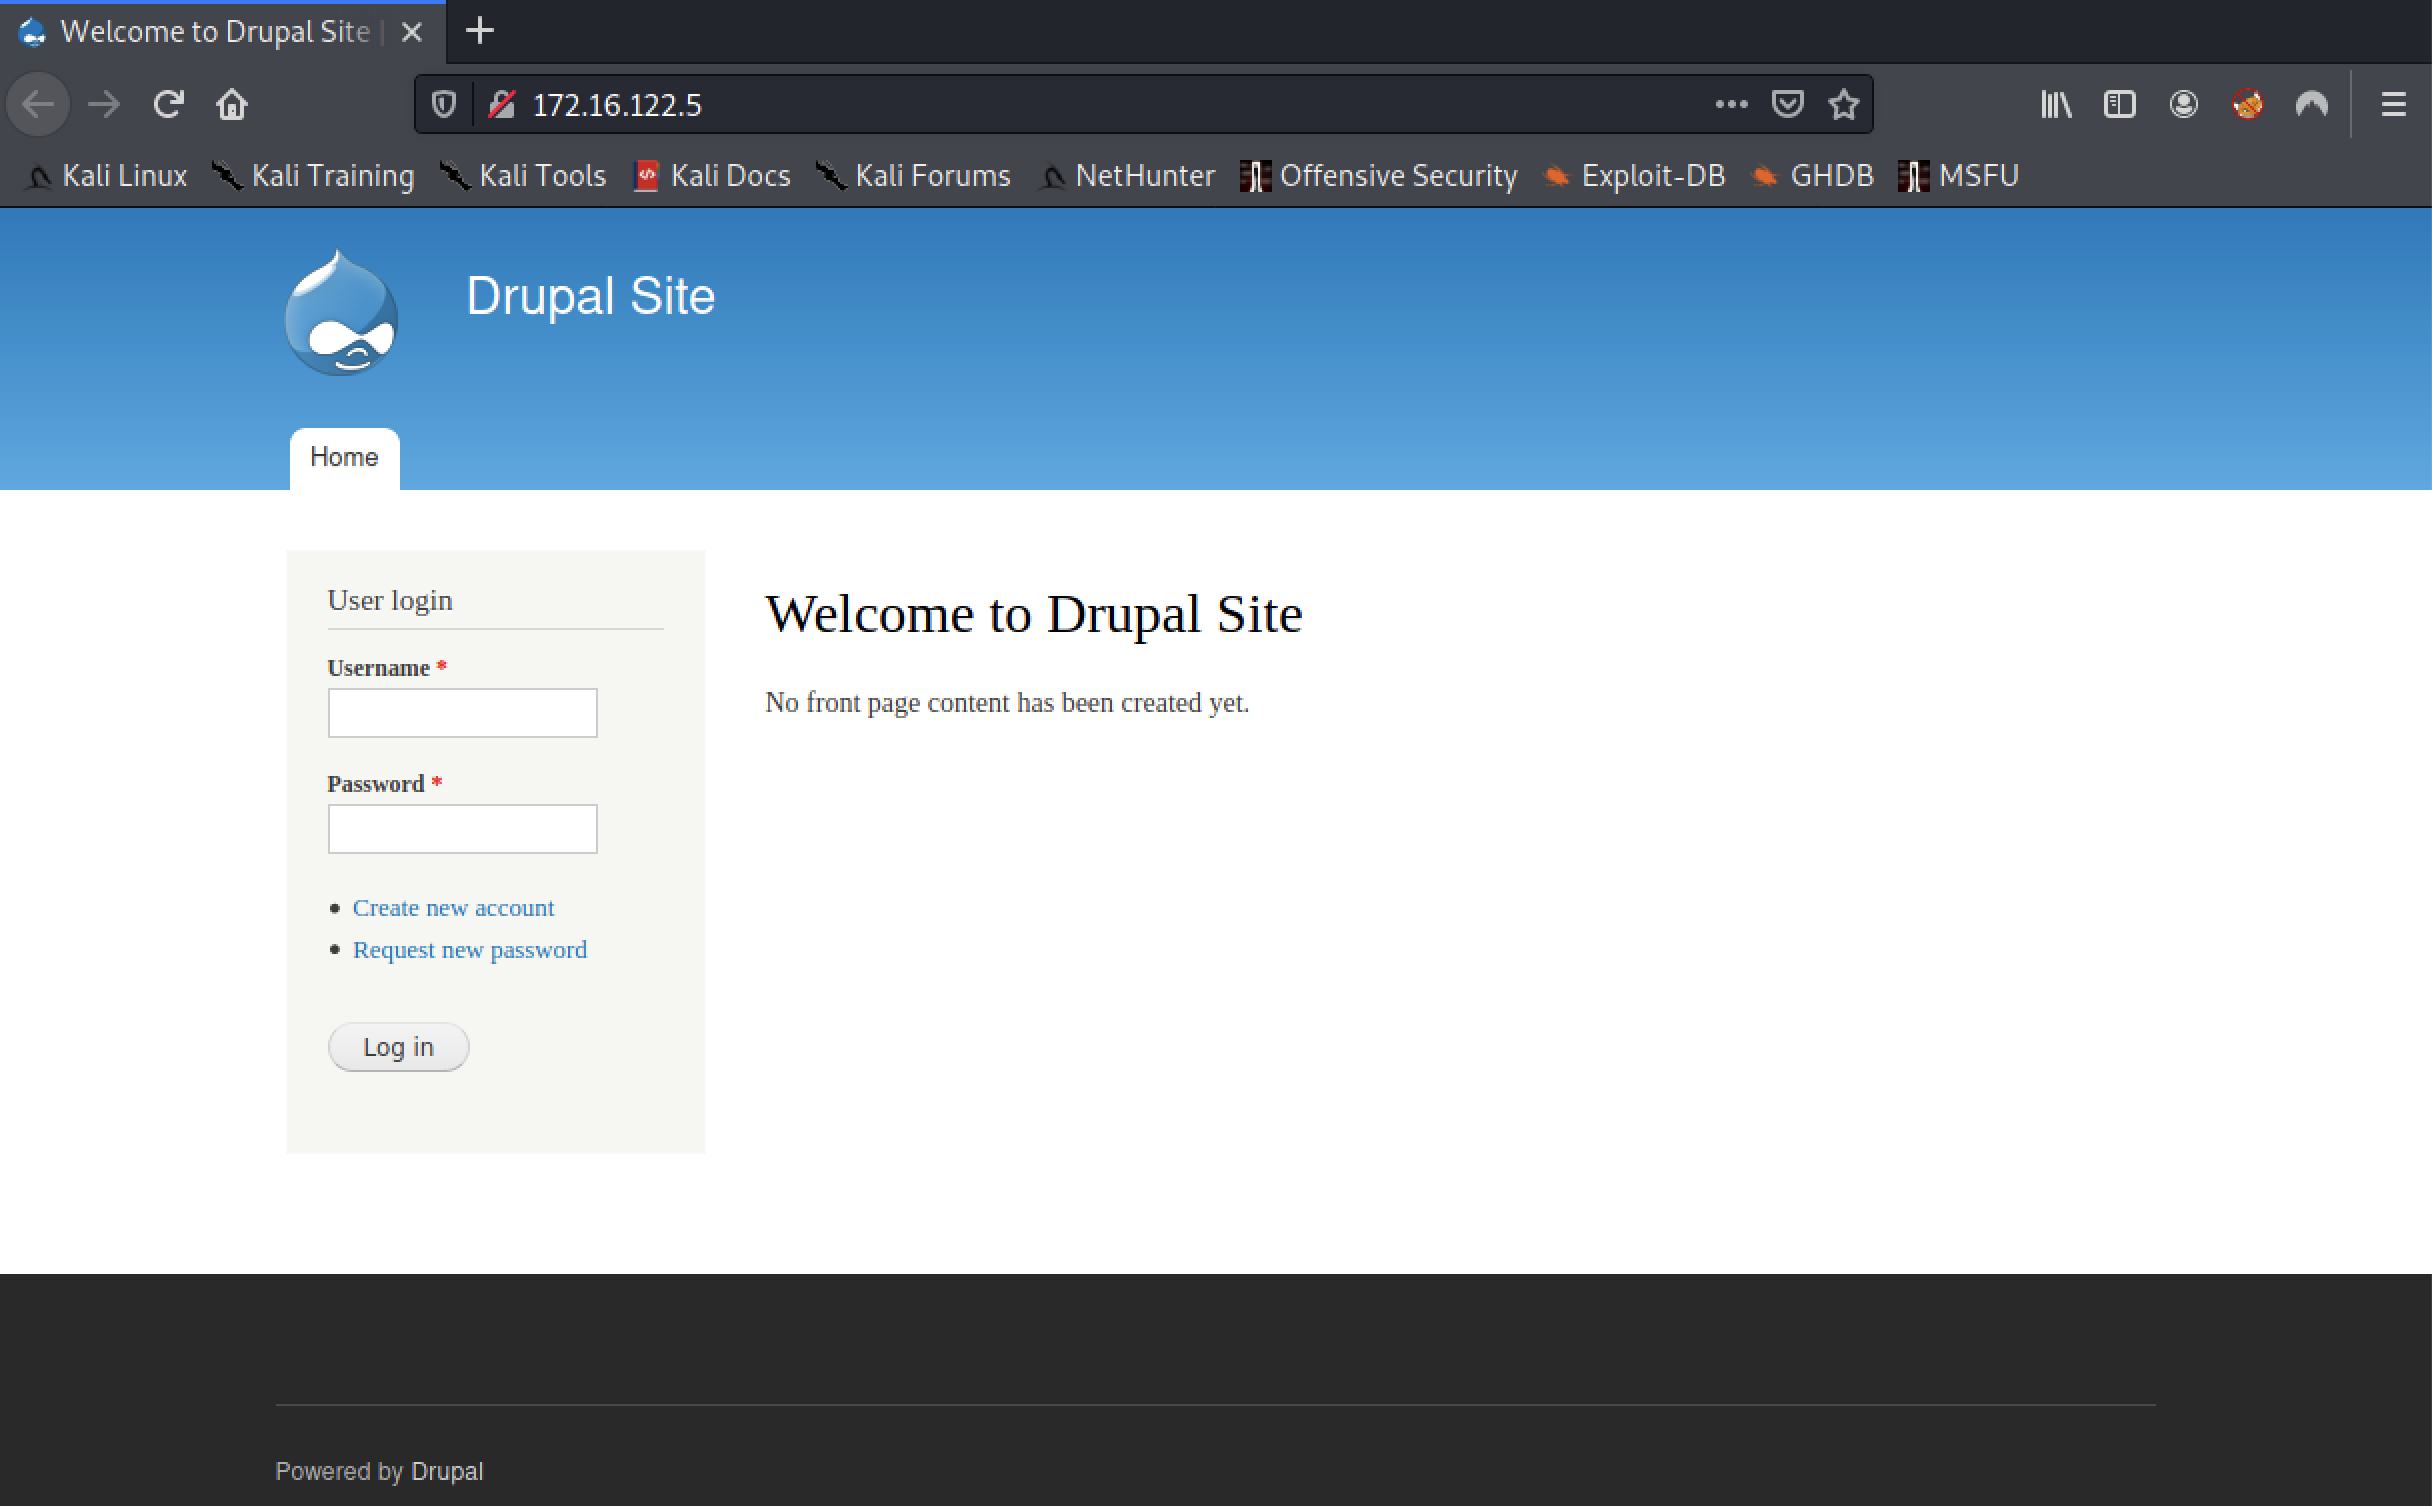Toggle the browser reader view icon
Screen dimensions: 2432x1506
[2118, 104]
